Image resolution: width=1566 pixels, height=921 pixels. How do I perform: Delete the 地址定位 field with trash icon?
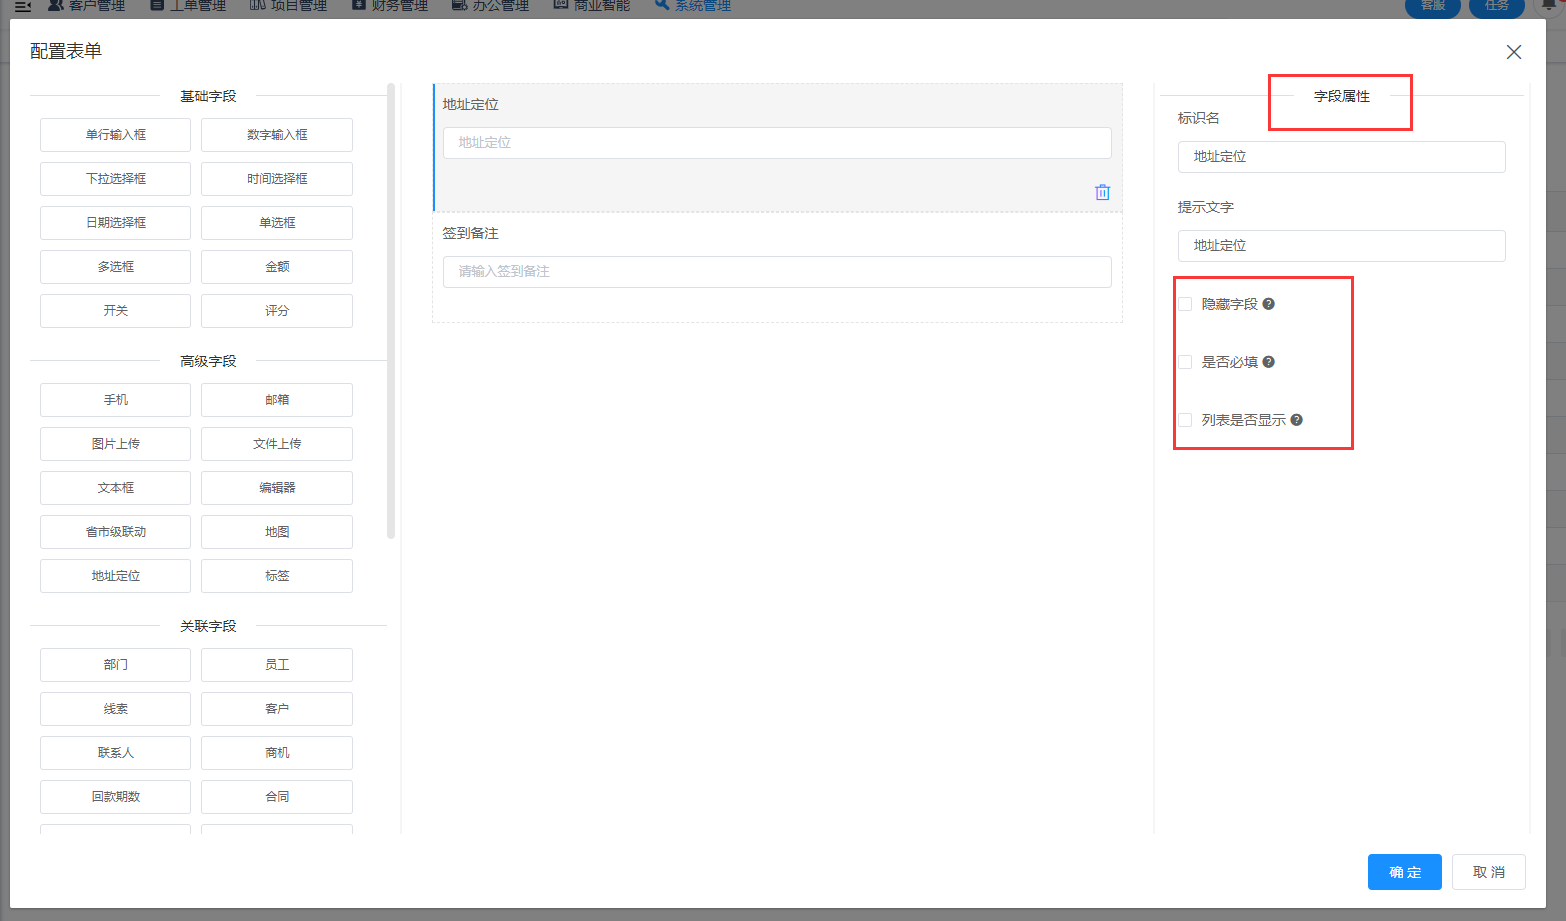click(x=1102, y=192)
